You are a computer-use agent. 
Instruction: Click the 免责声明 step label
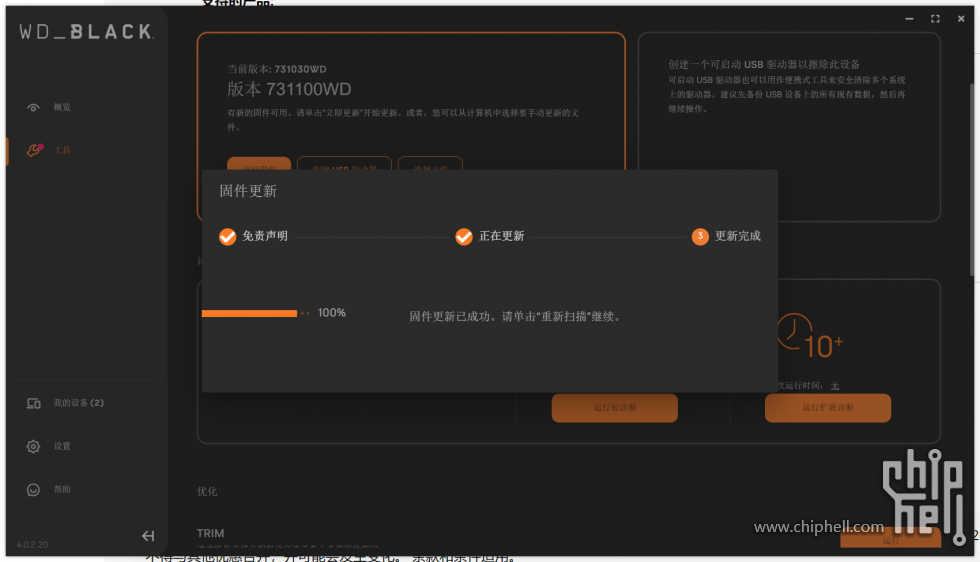(x=265, y=236)
